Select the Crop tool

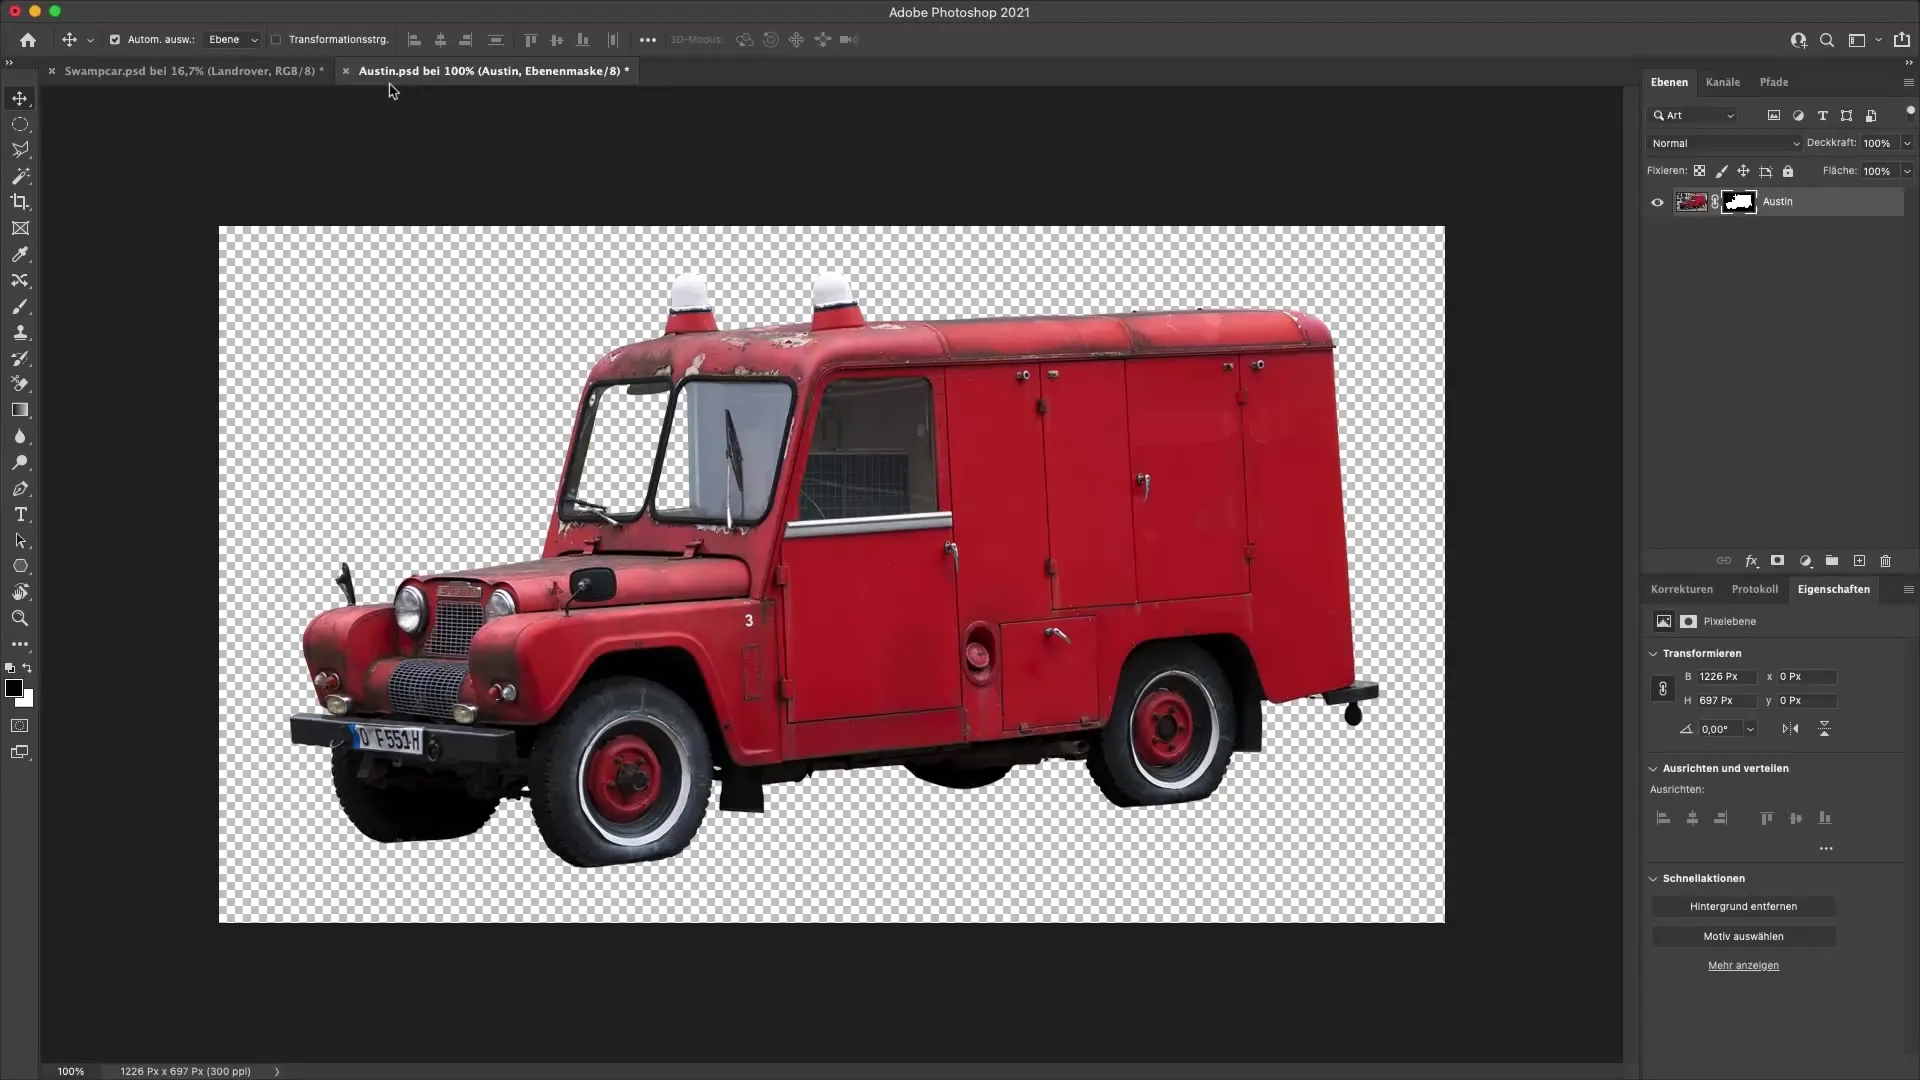tap(20, 202)
